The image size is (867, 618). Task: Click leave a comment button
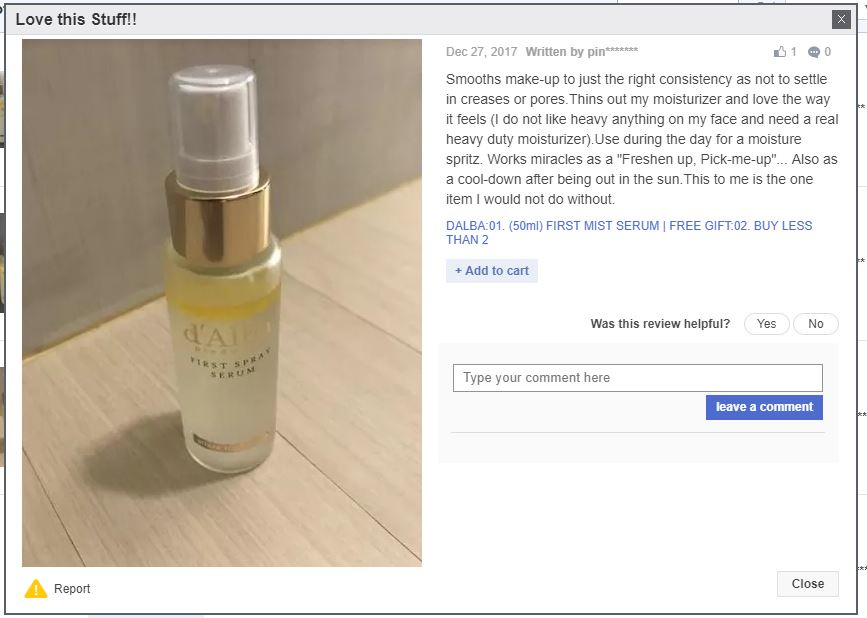764,407
